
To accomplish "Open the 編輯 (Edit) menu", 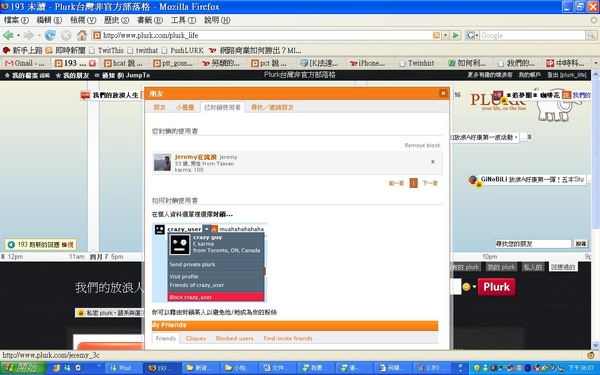I will [49, 20].
